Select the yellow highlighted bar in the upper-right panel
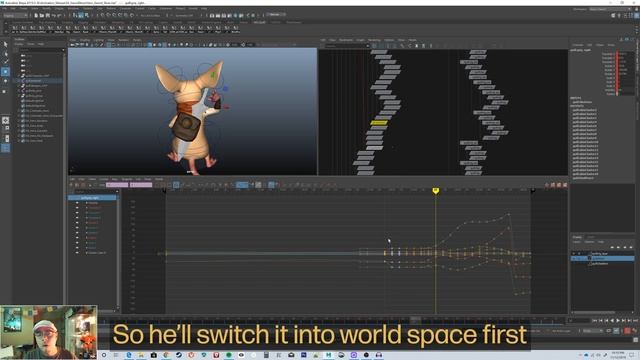Image resolution: width=640 pixels, height=360 pixels. [x=379, y=122]
